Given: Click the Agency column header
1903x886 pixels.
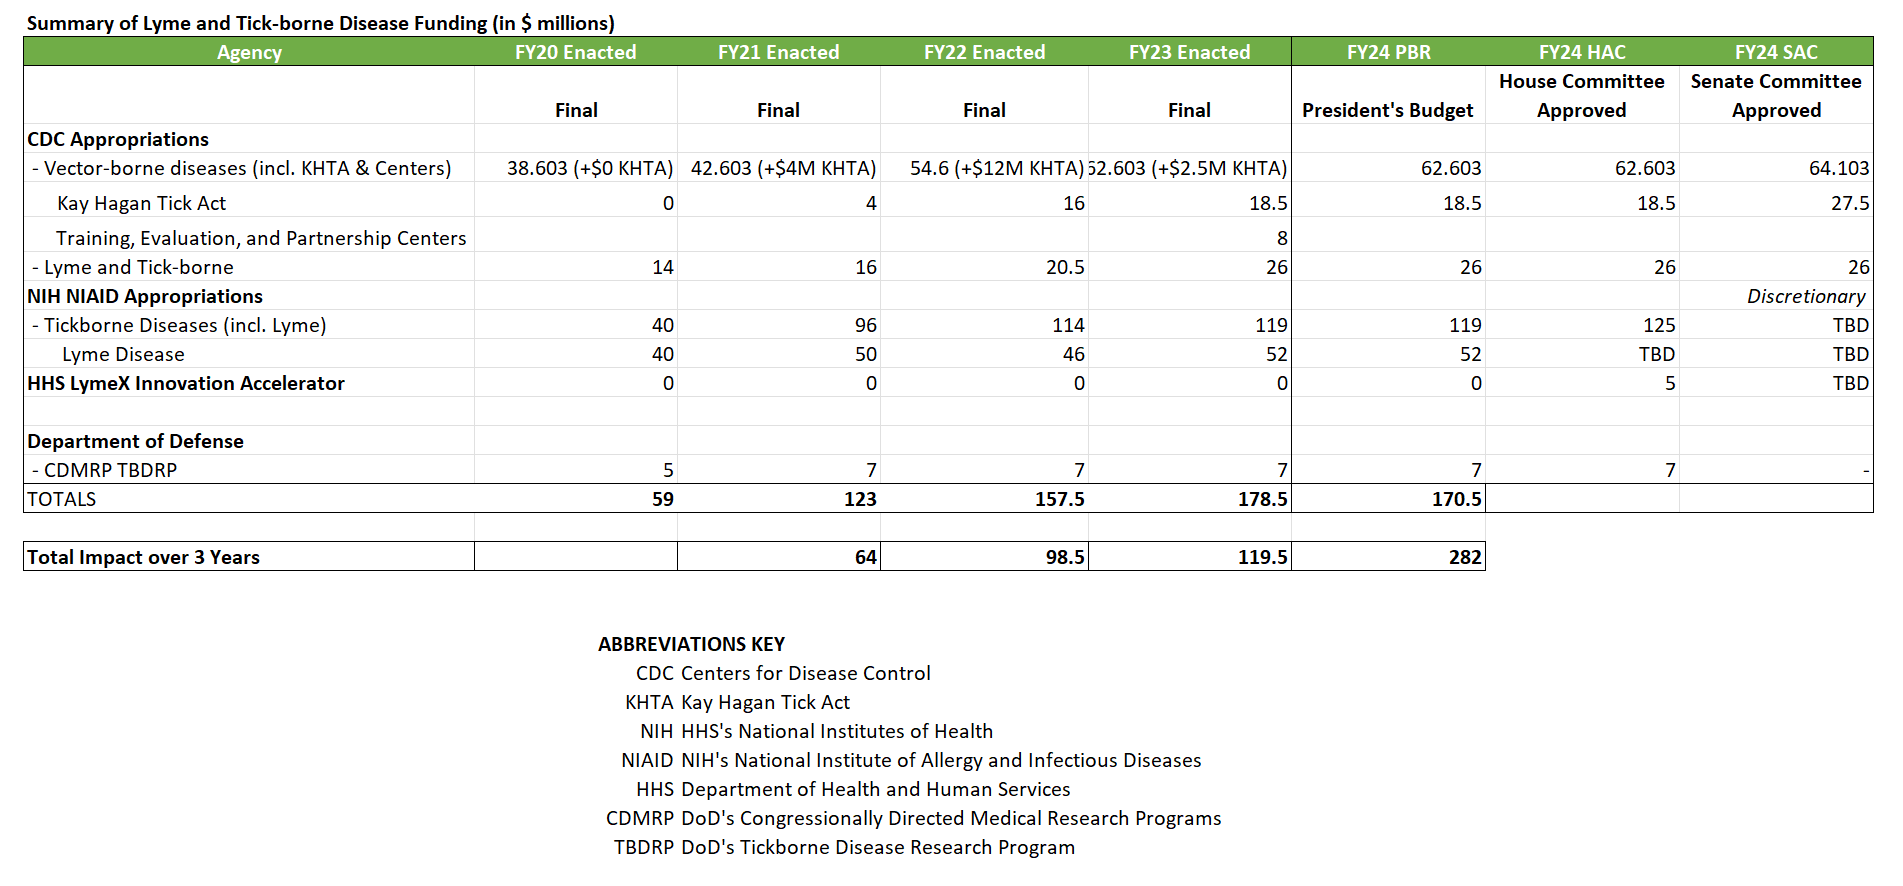Looking at the screenshot, I should coord(249,52).
